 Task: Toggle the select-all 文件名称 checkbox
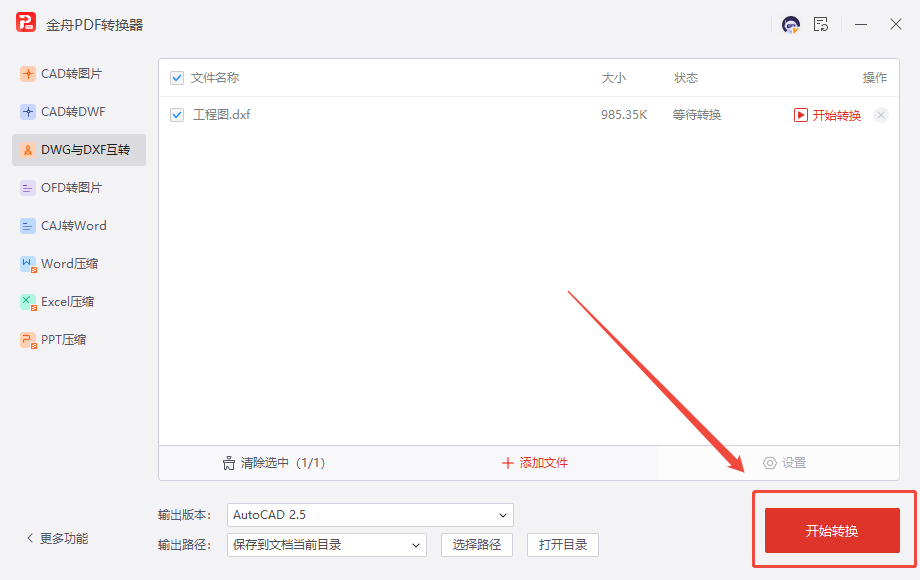pyautogui.click(x=177, y=78)
